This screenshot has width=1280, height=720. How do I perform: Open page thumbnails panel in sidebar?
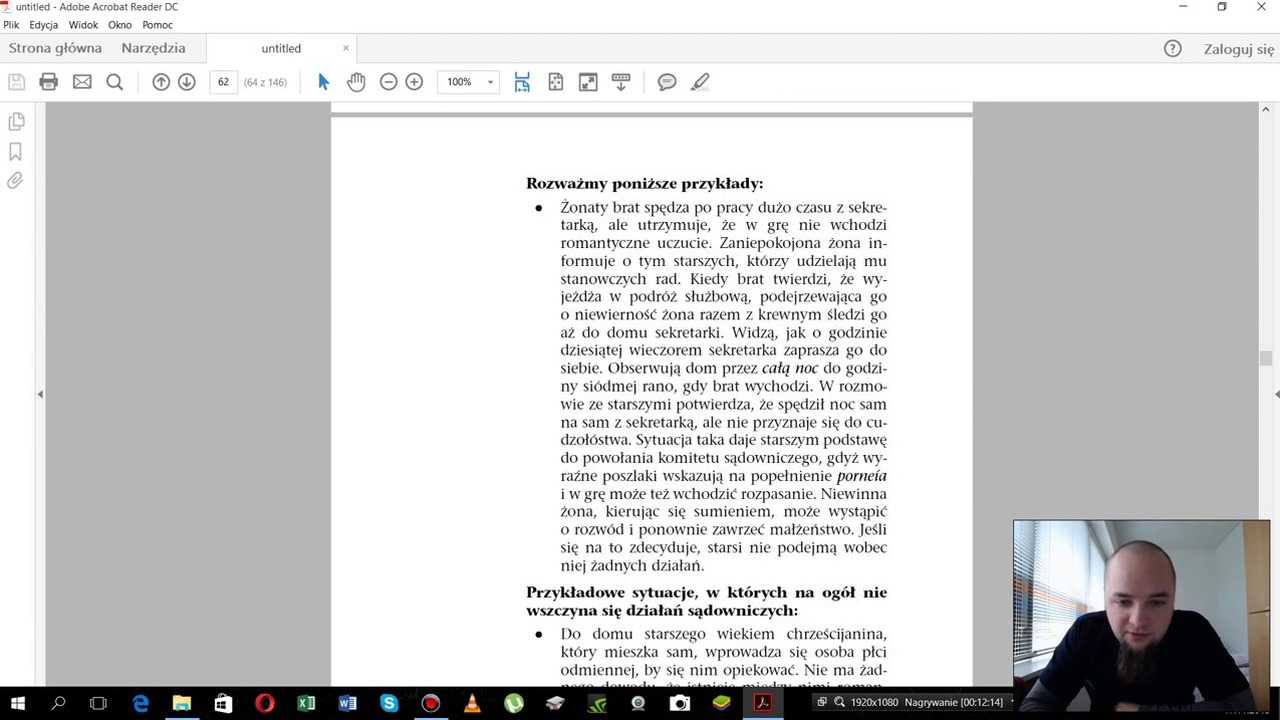(16, 122)
